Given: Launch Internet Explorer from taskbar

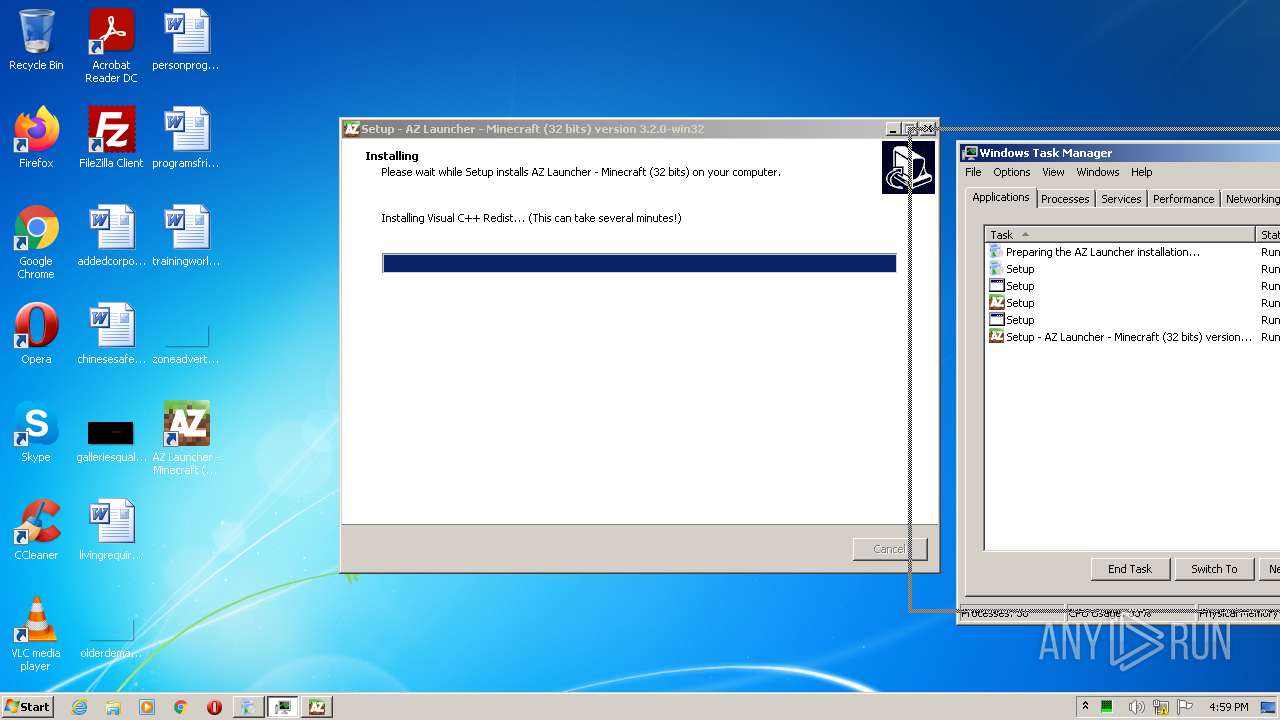Looking at the screenshot, I should (79, 707).
